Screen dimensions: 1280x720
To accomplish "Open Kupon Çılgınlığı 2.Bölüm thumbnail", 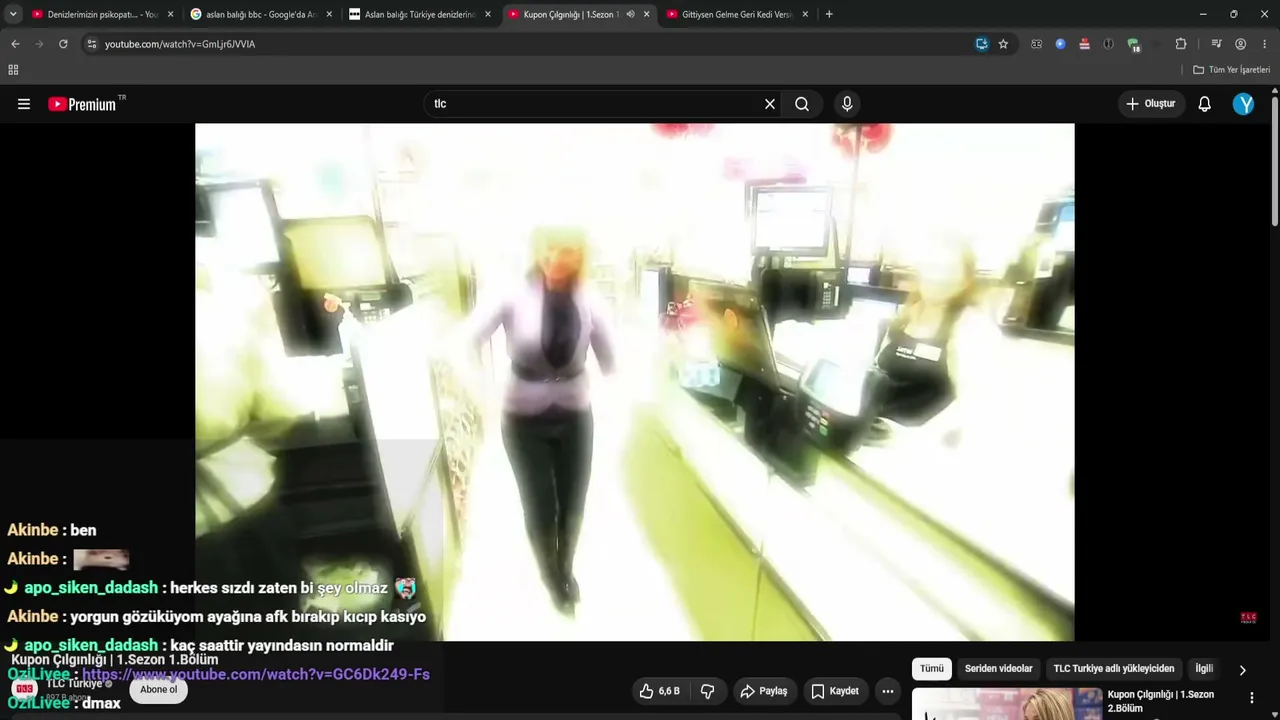I will coord(1007,704).
